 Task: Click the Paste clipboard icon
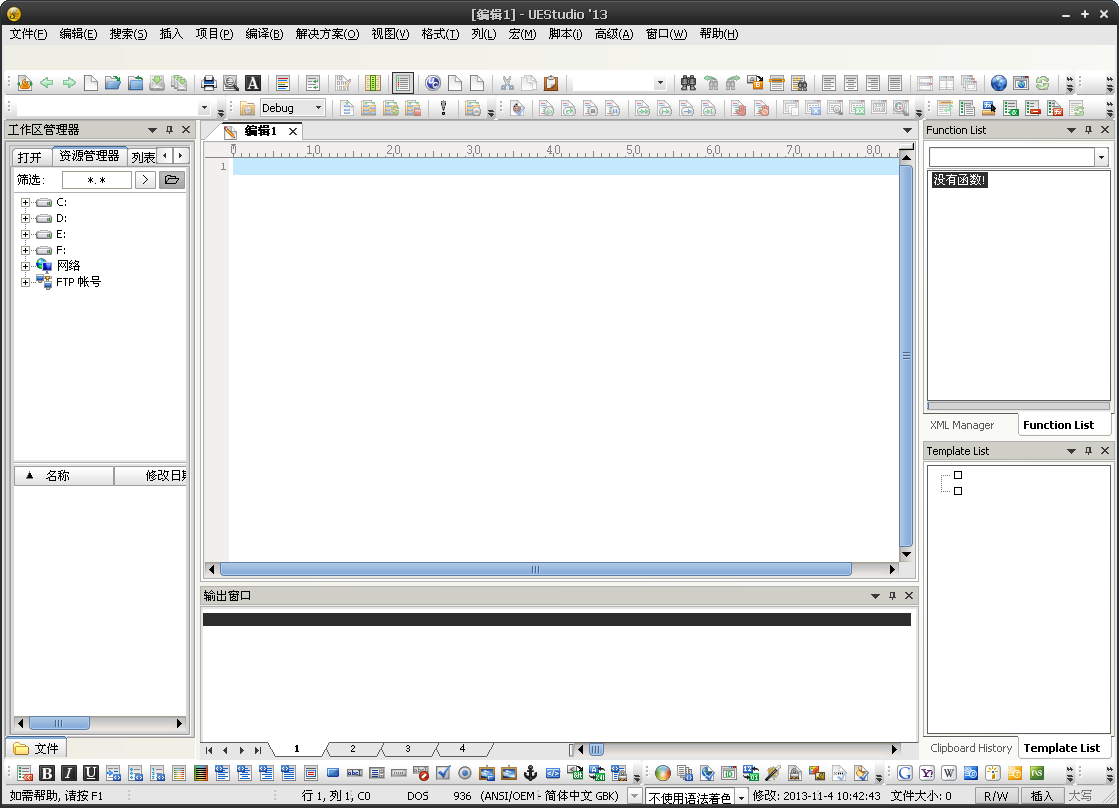pyautogui.click(x=551, y=83)
